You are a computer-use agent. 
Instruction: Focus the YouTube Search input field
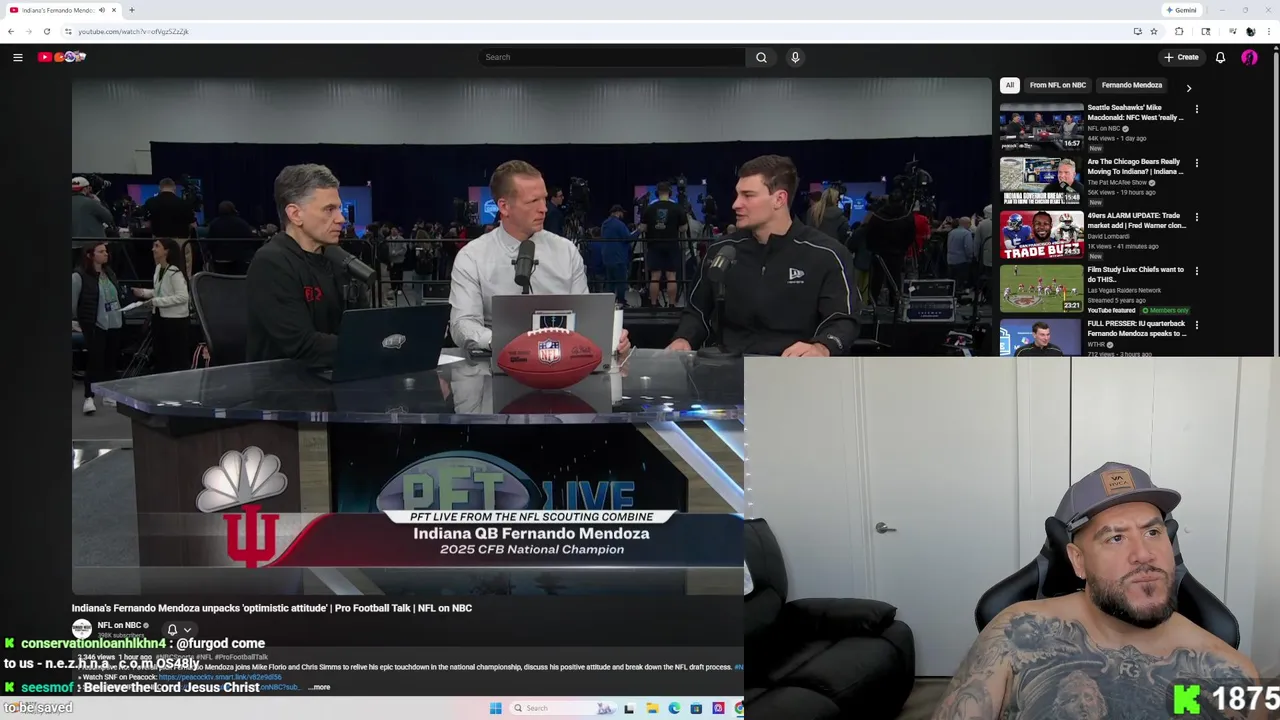(x=611, y=57)
